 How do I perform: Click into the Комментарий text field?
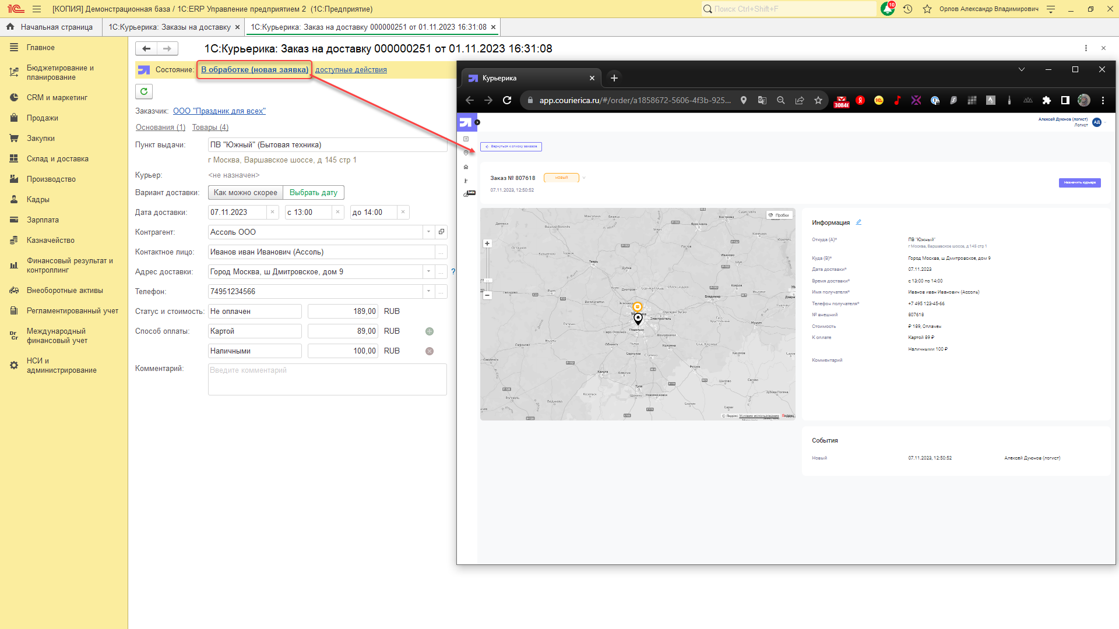click(x=327, y=379)
